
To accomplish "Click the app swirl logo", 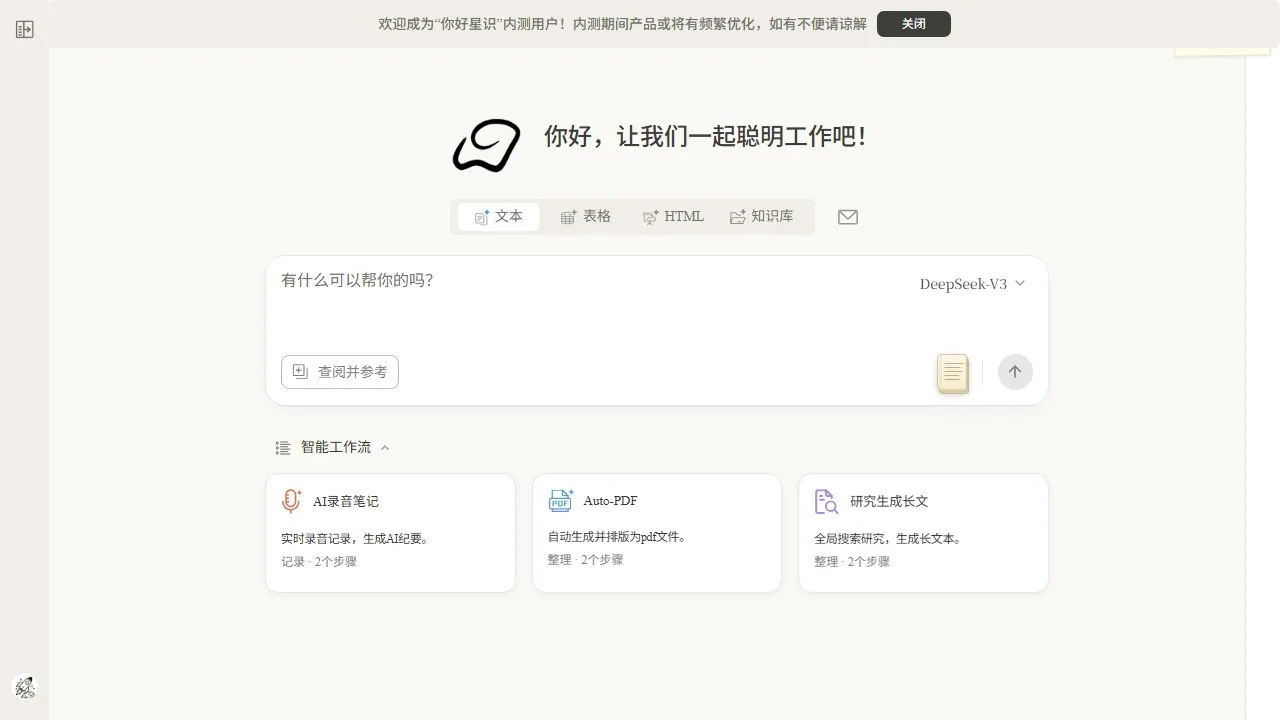I will (487, 145).
